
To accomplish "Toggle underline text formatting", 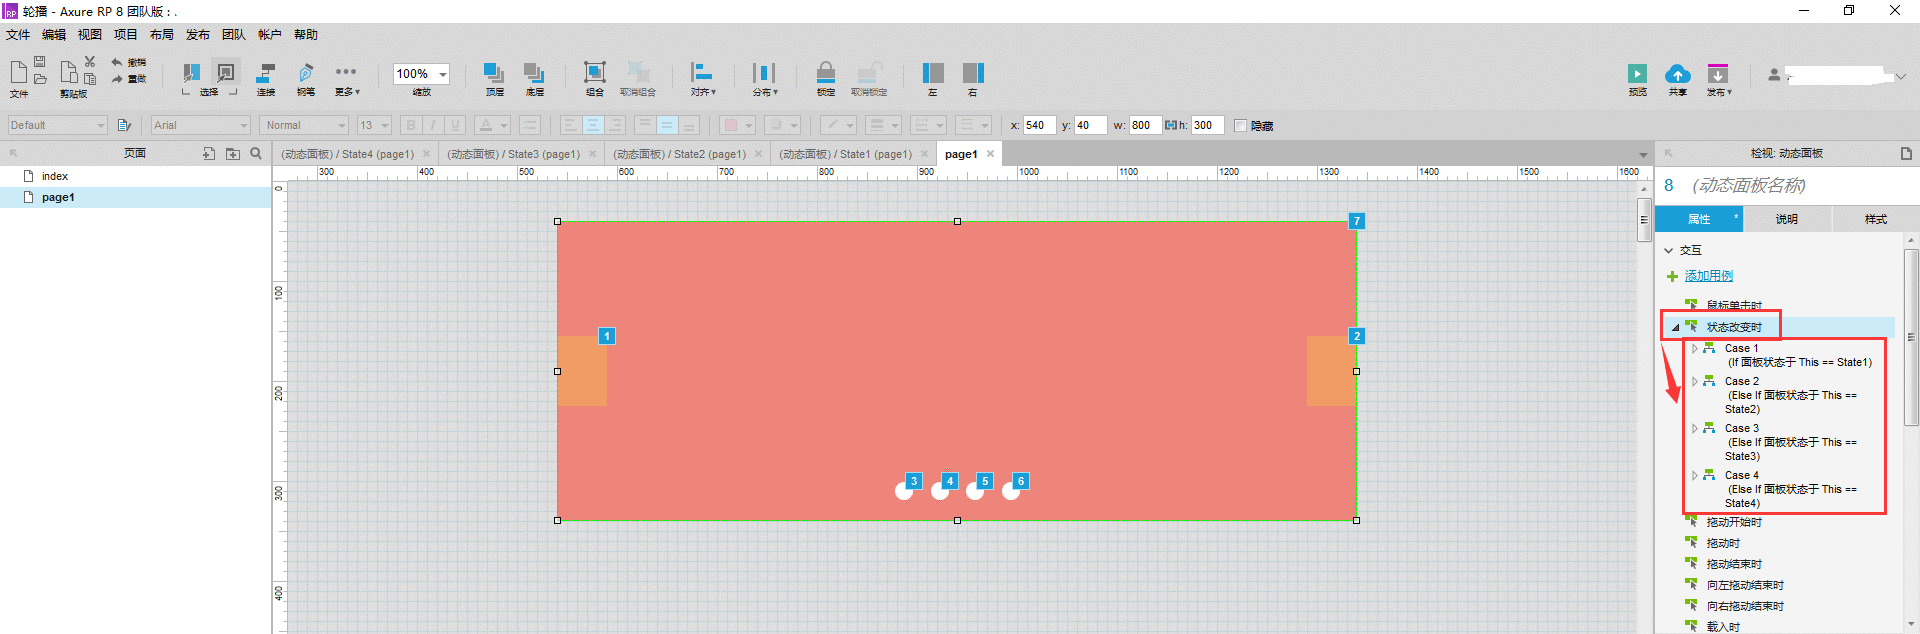I will (x=456, y=125).
